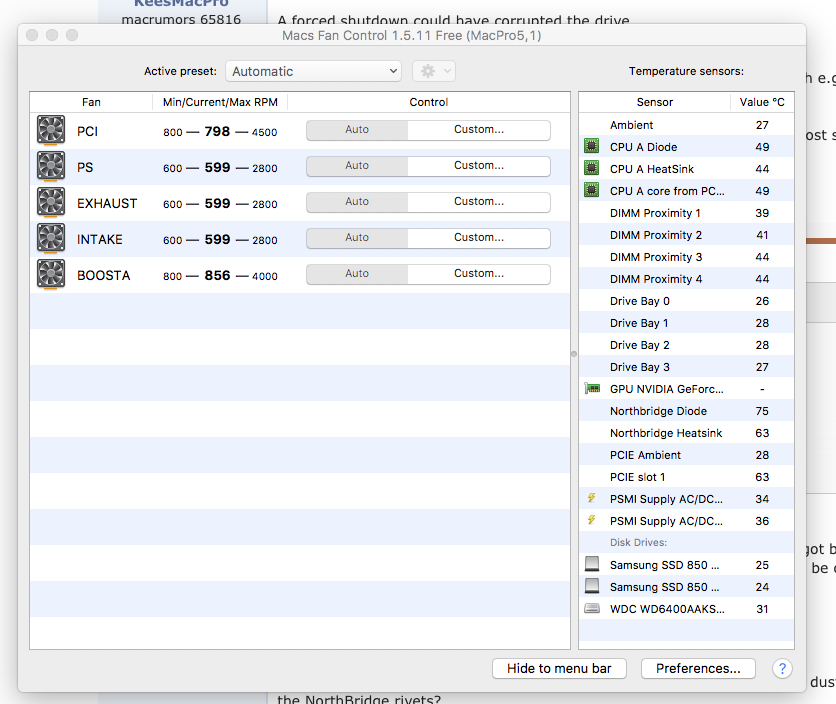Click the Control column header
836x704 pixels.
[429, 102]
